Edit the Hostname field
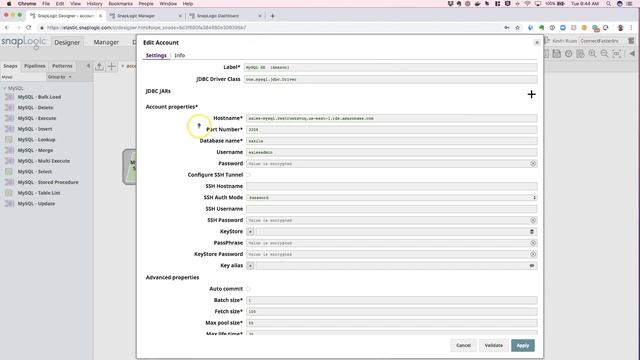The image size is (640, 360). point(391,118)
